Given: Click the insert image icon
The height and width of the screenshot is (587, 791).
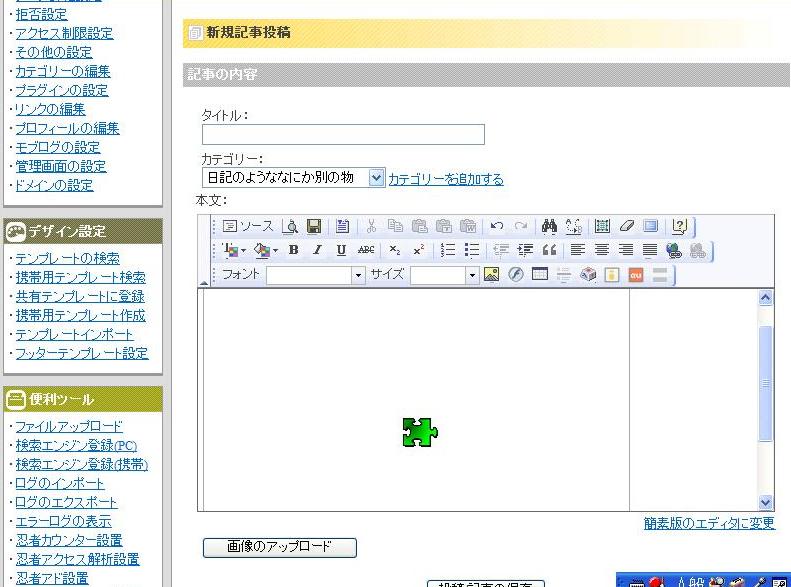Looking at the screenshot, I should click(491, 275).
